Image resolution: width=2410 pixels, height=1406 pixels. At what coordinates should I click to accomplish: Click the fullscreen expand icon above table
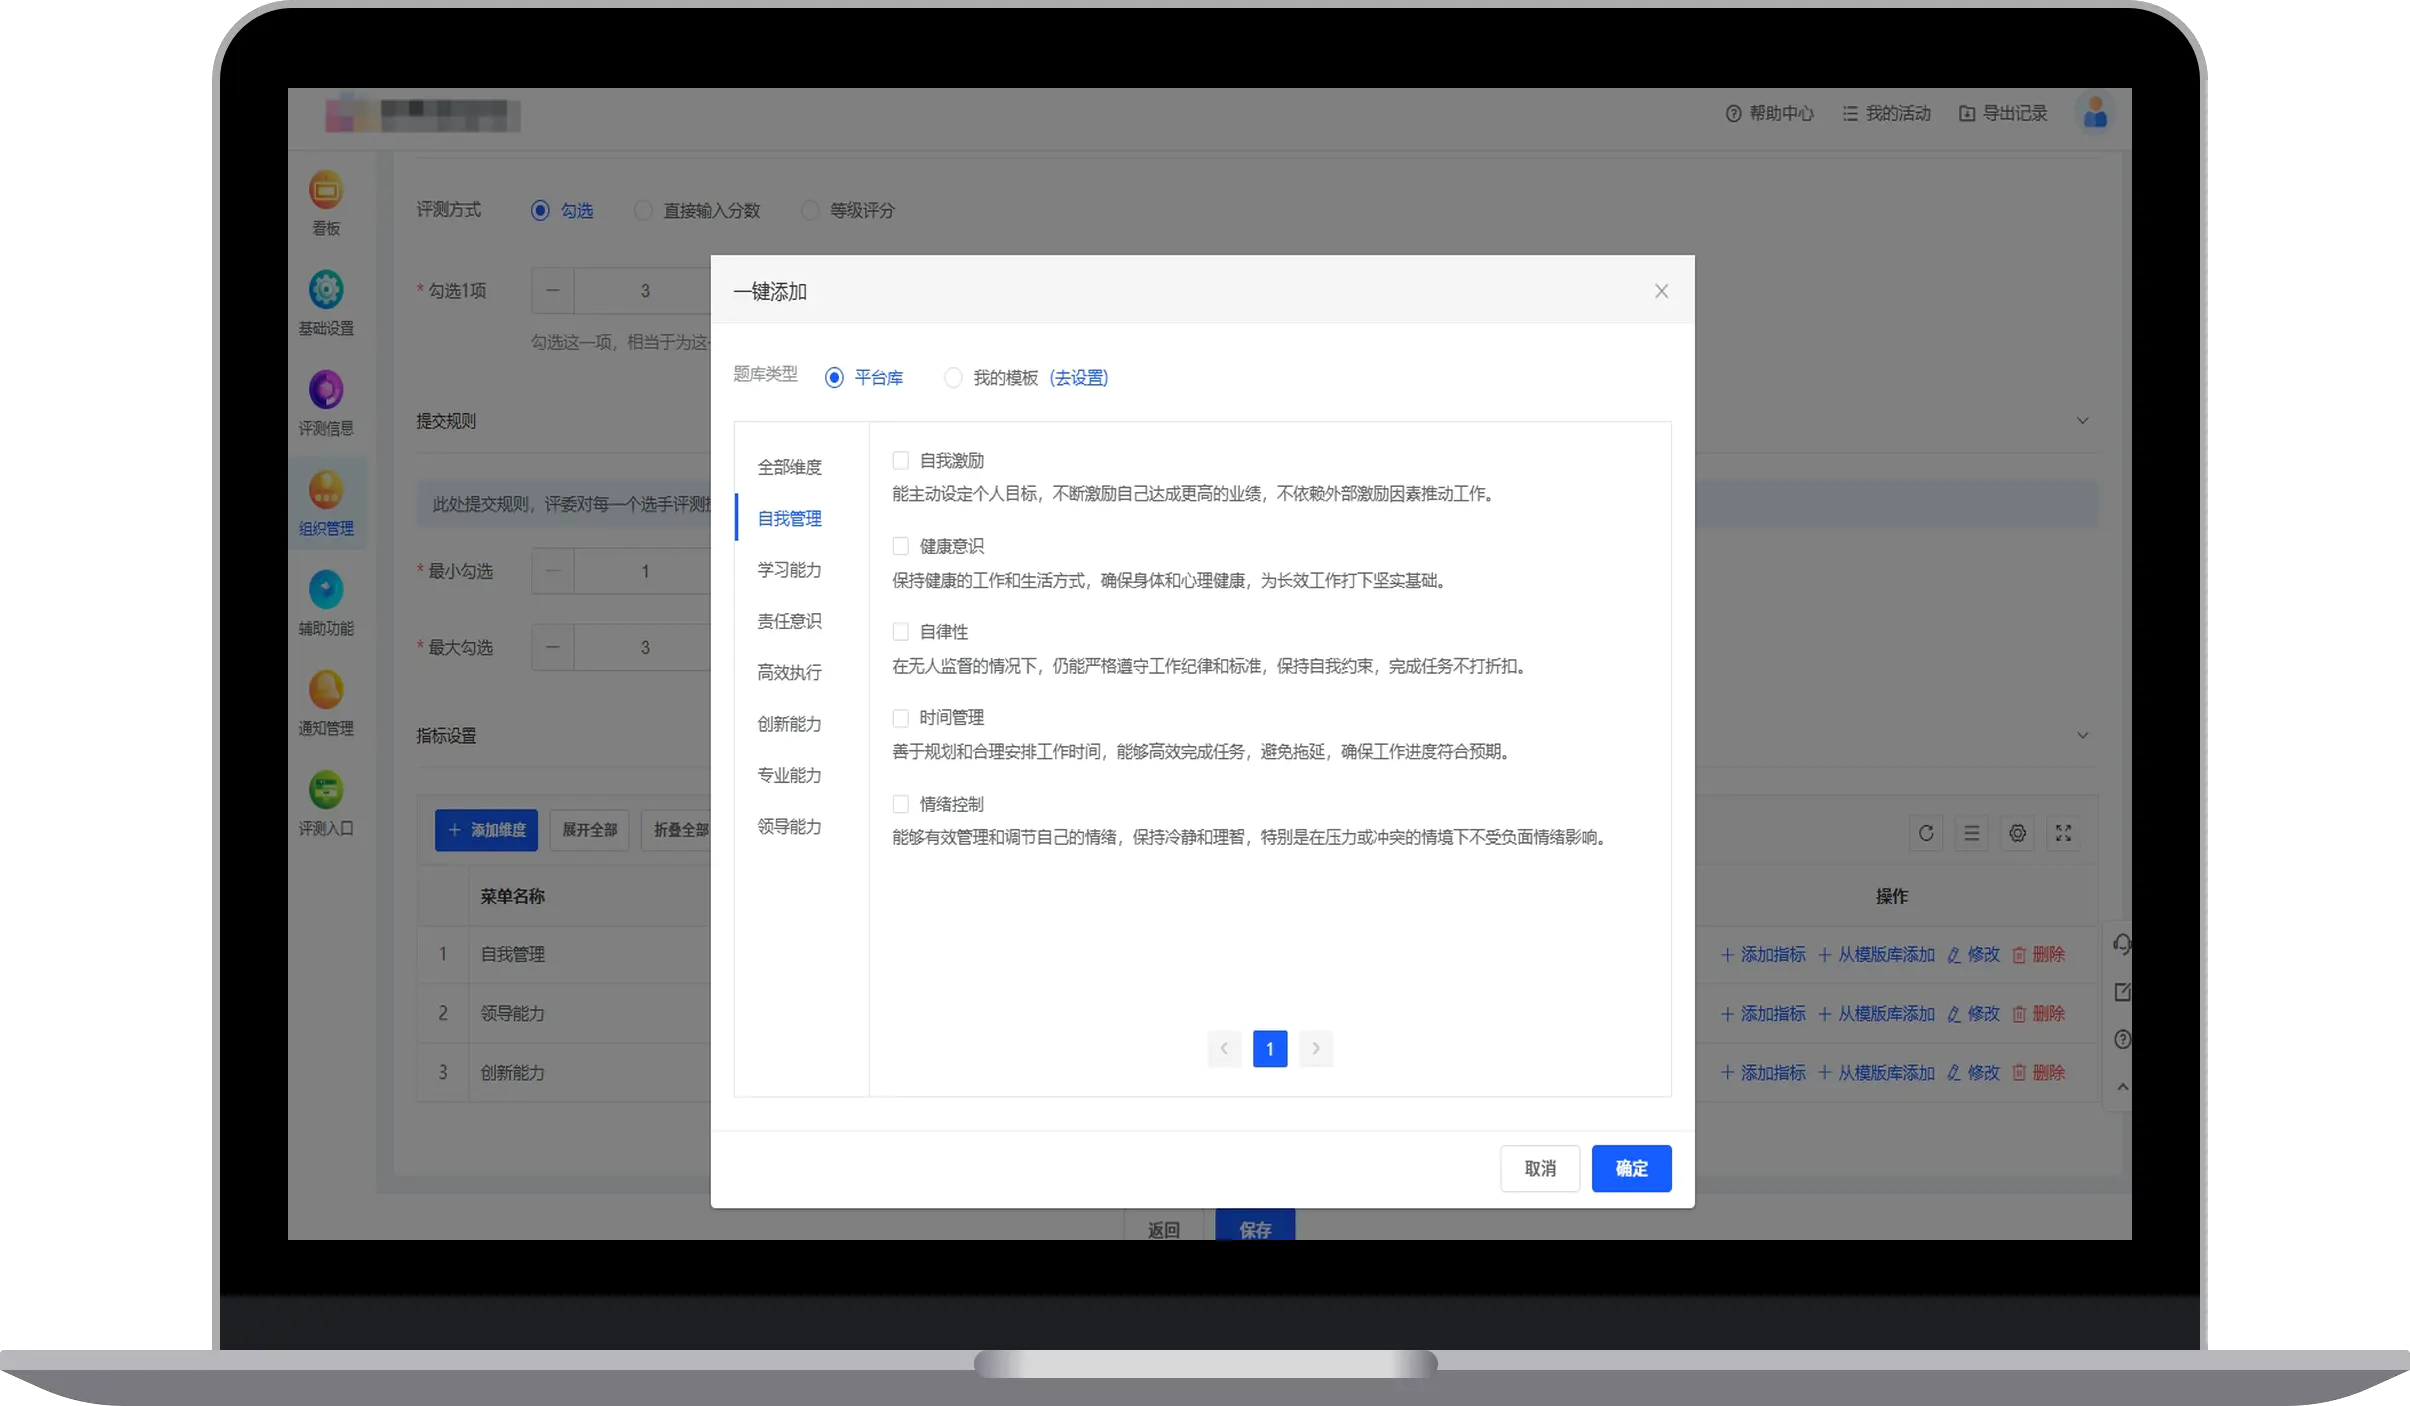(x=2063, y=833)
